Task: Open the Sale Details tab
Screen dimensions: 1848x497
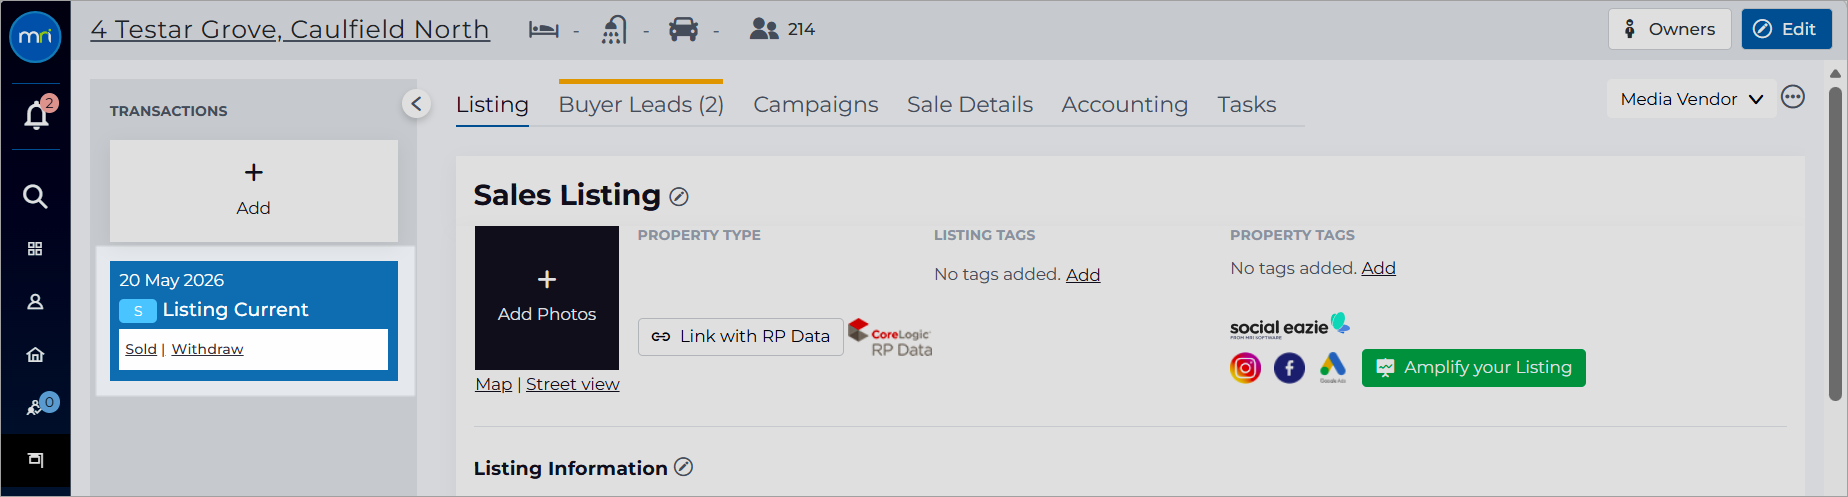Action: pos(970,104)
